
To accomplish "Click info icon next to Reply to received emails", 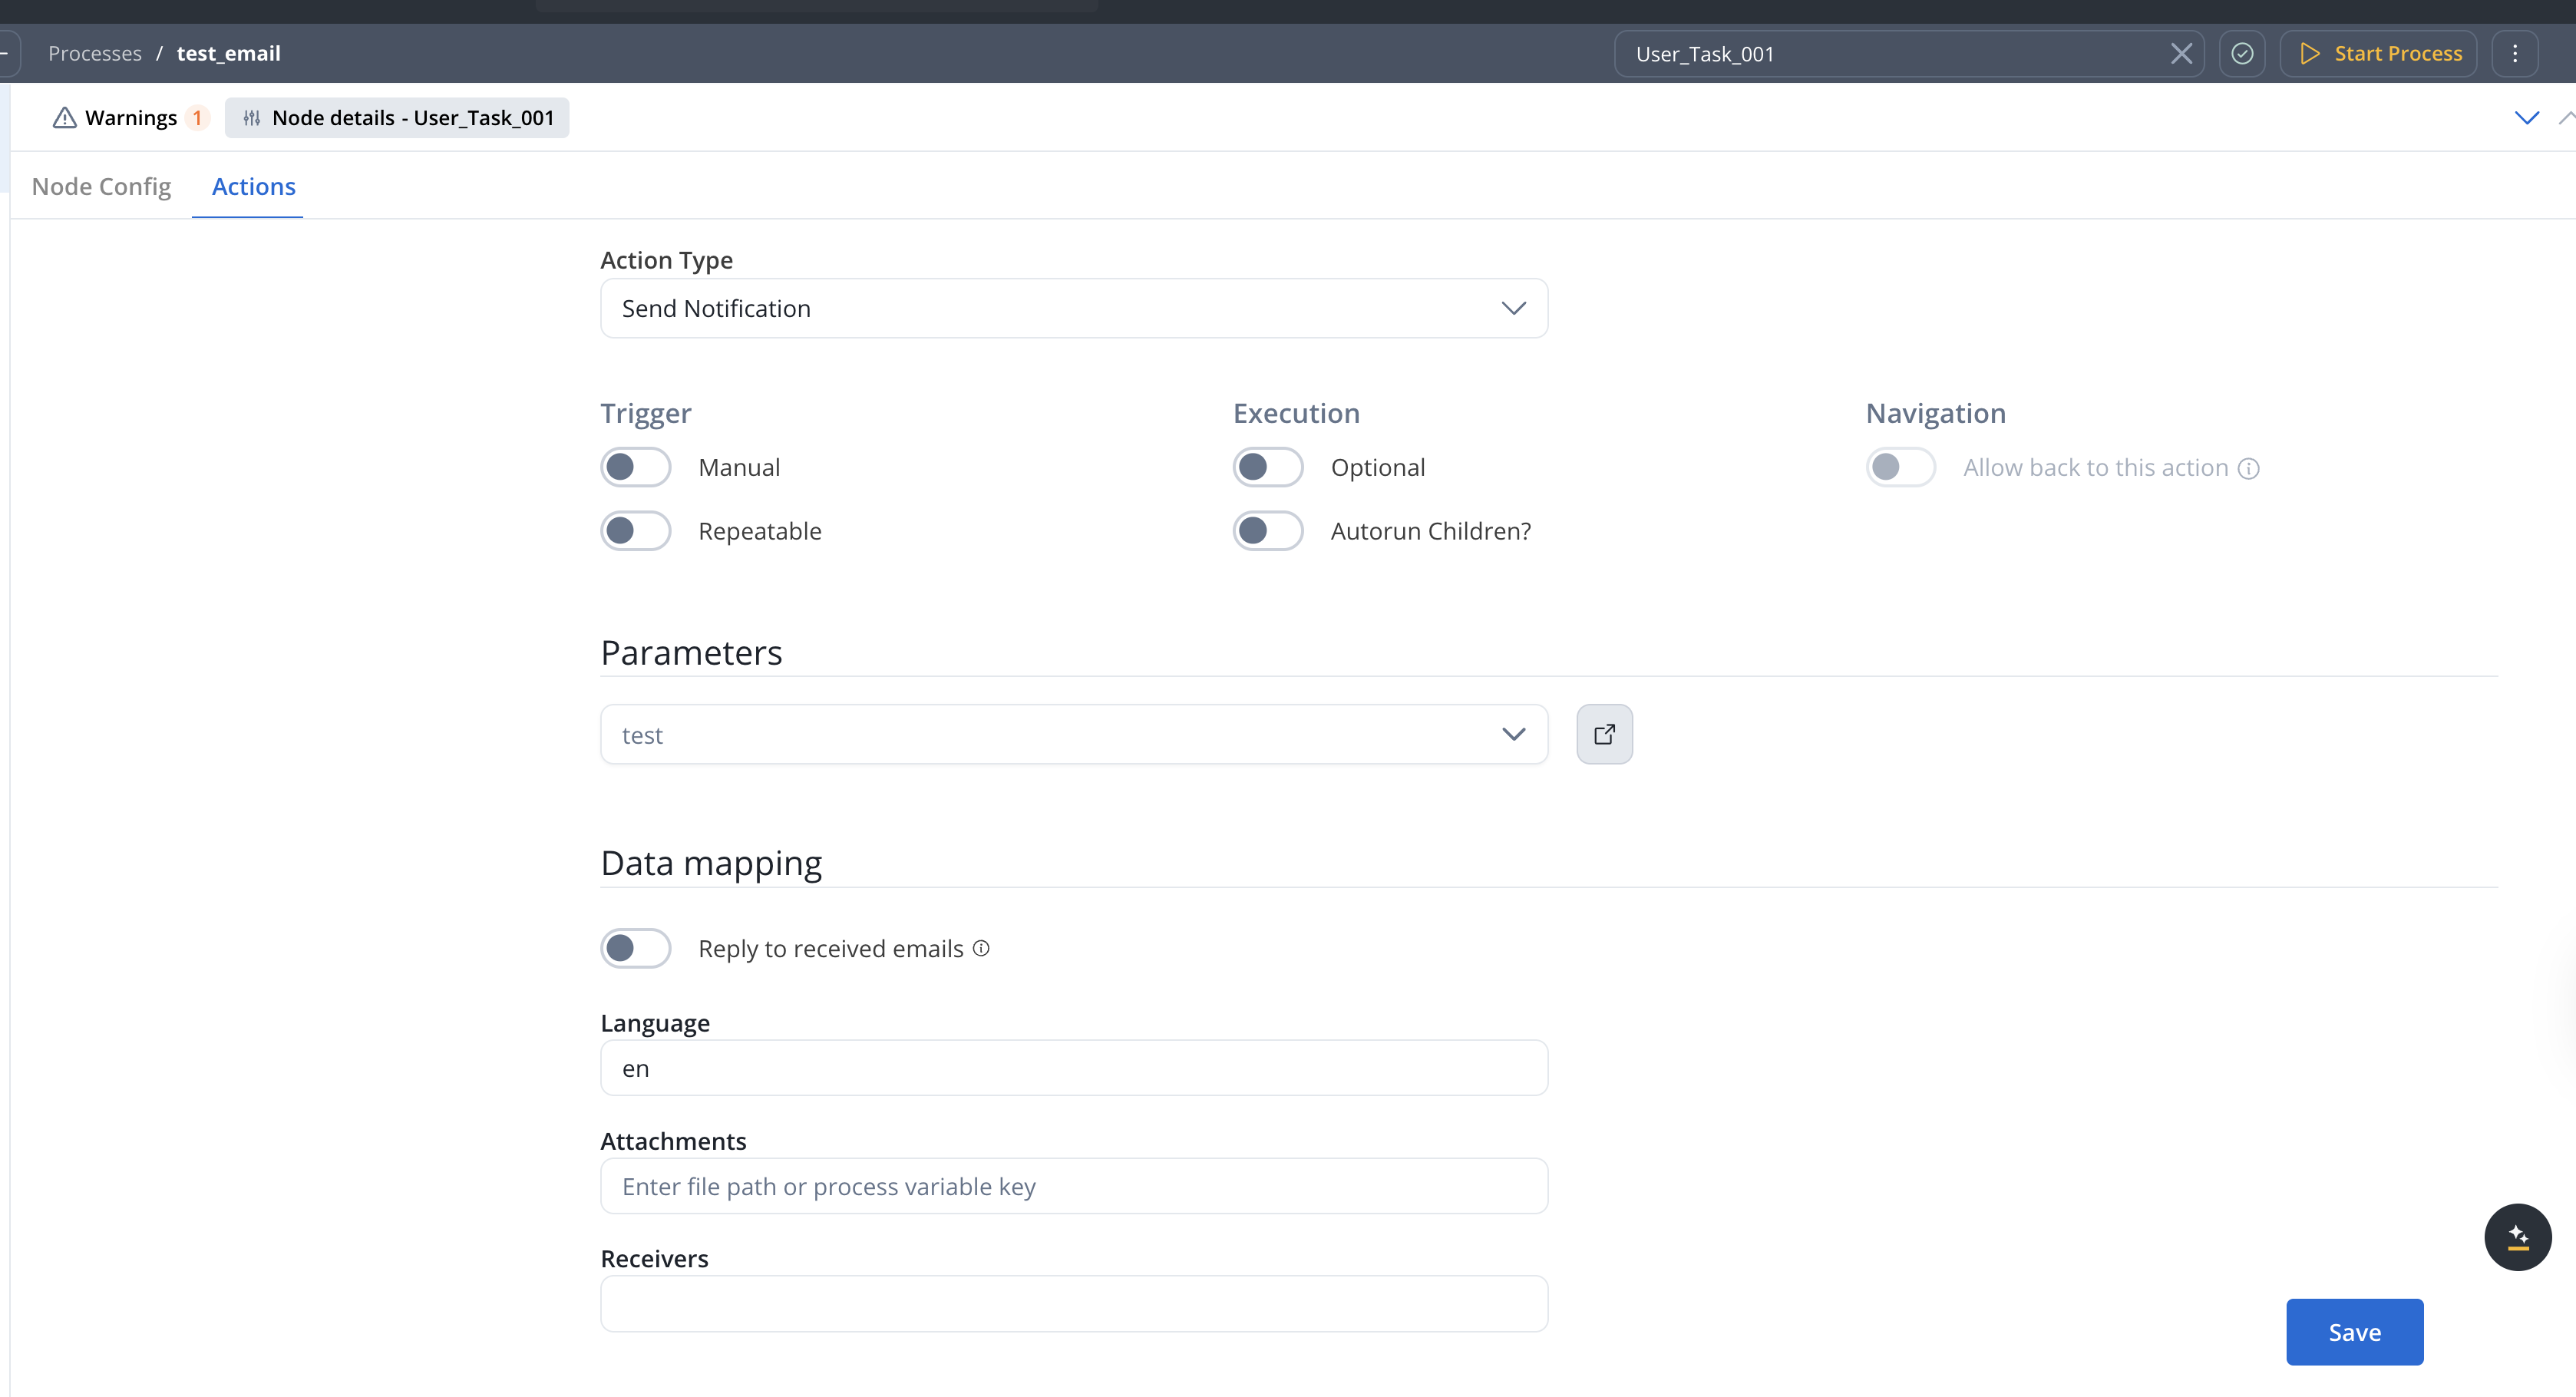I will tap(981, 948).
